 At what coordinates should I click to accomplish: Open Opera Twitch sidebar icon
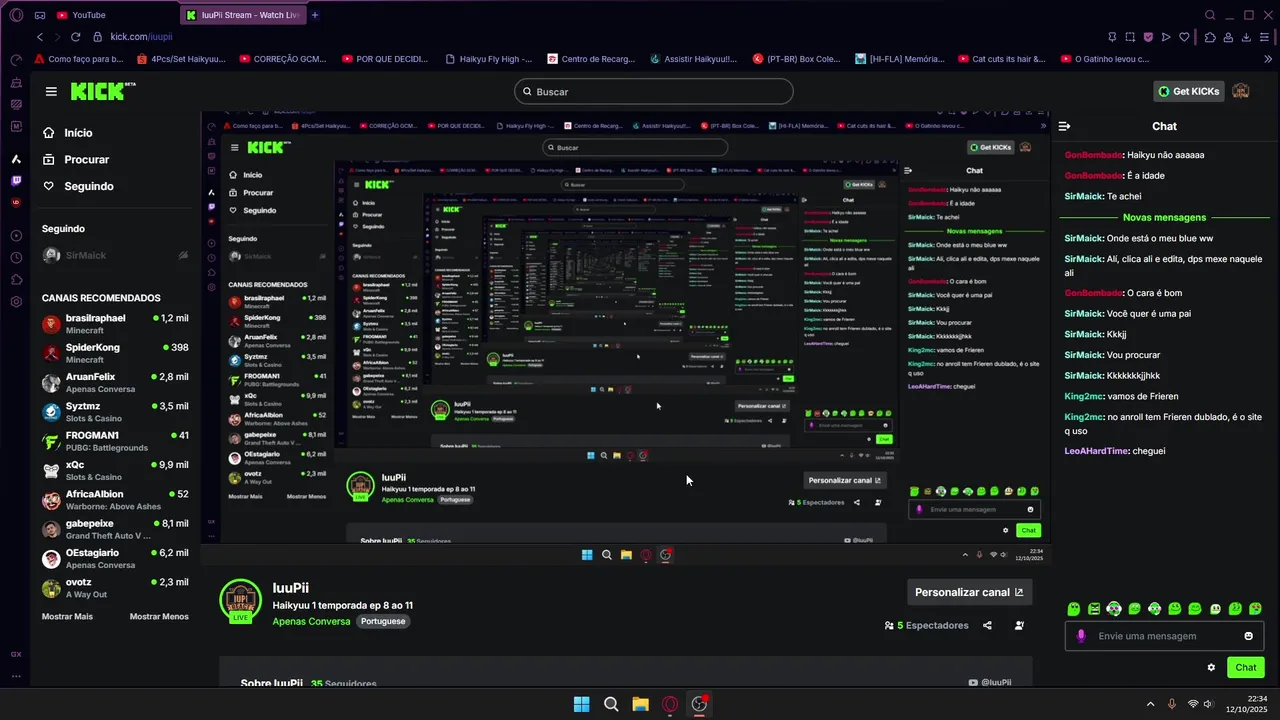click(x=16, y=181)
